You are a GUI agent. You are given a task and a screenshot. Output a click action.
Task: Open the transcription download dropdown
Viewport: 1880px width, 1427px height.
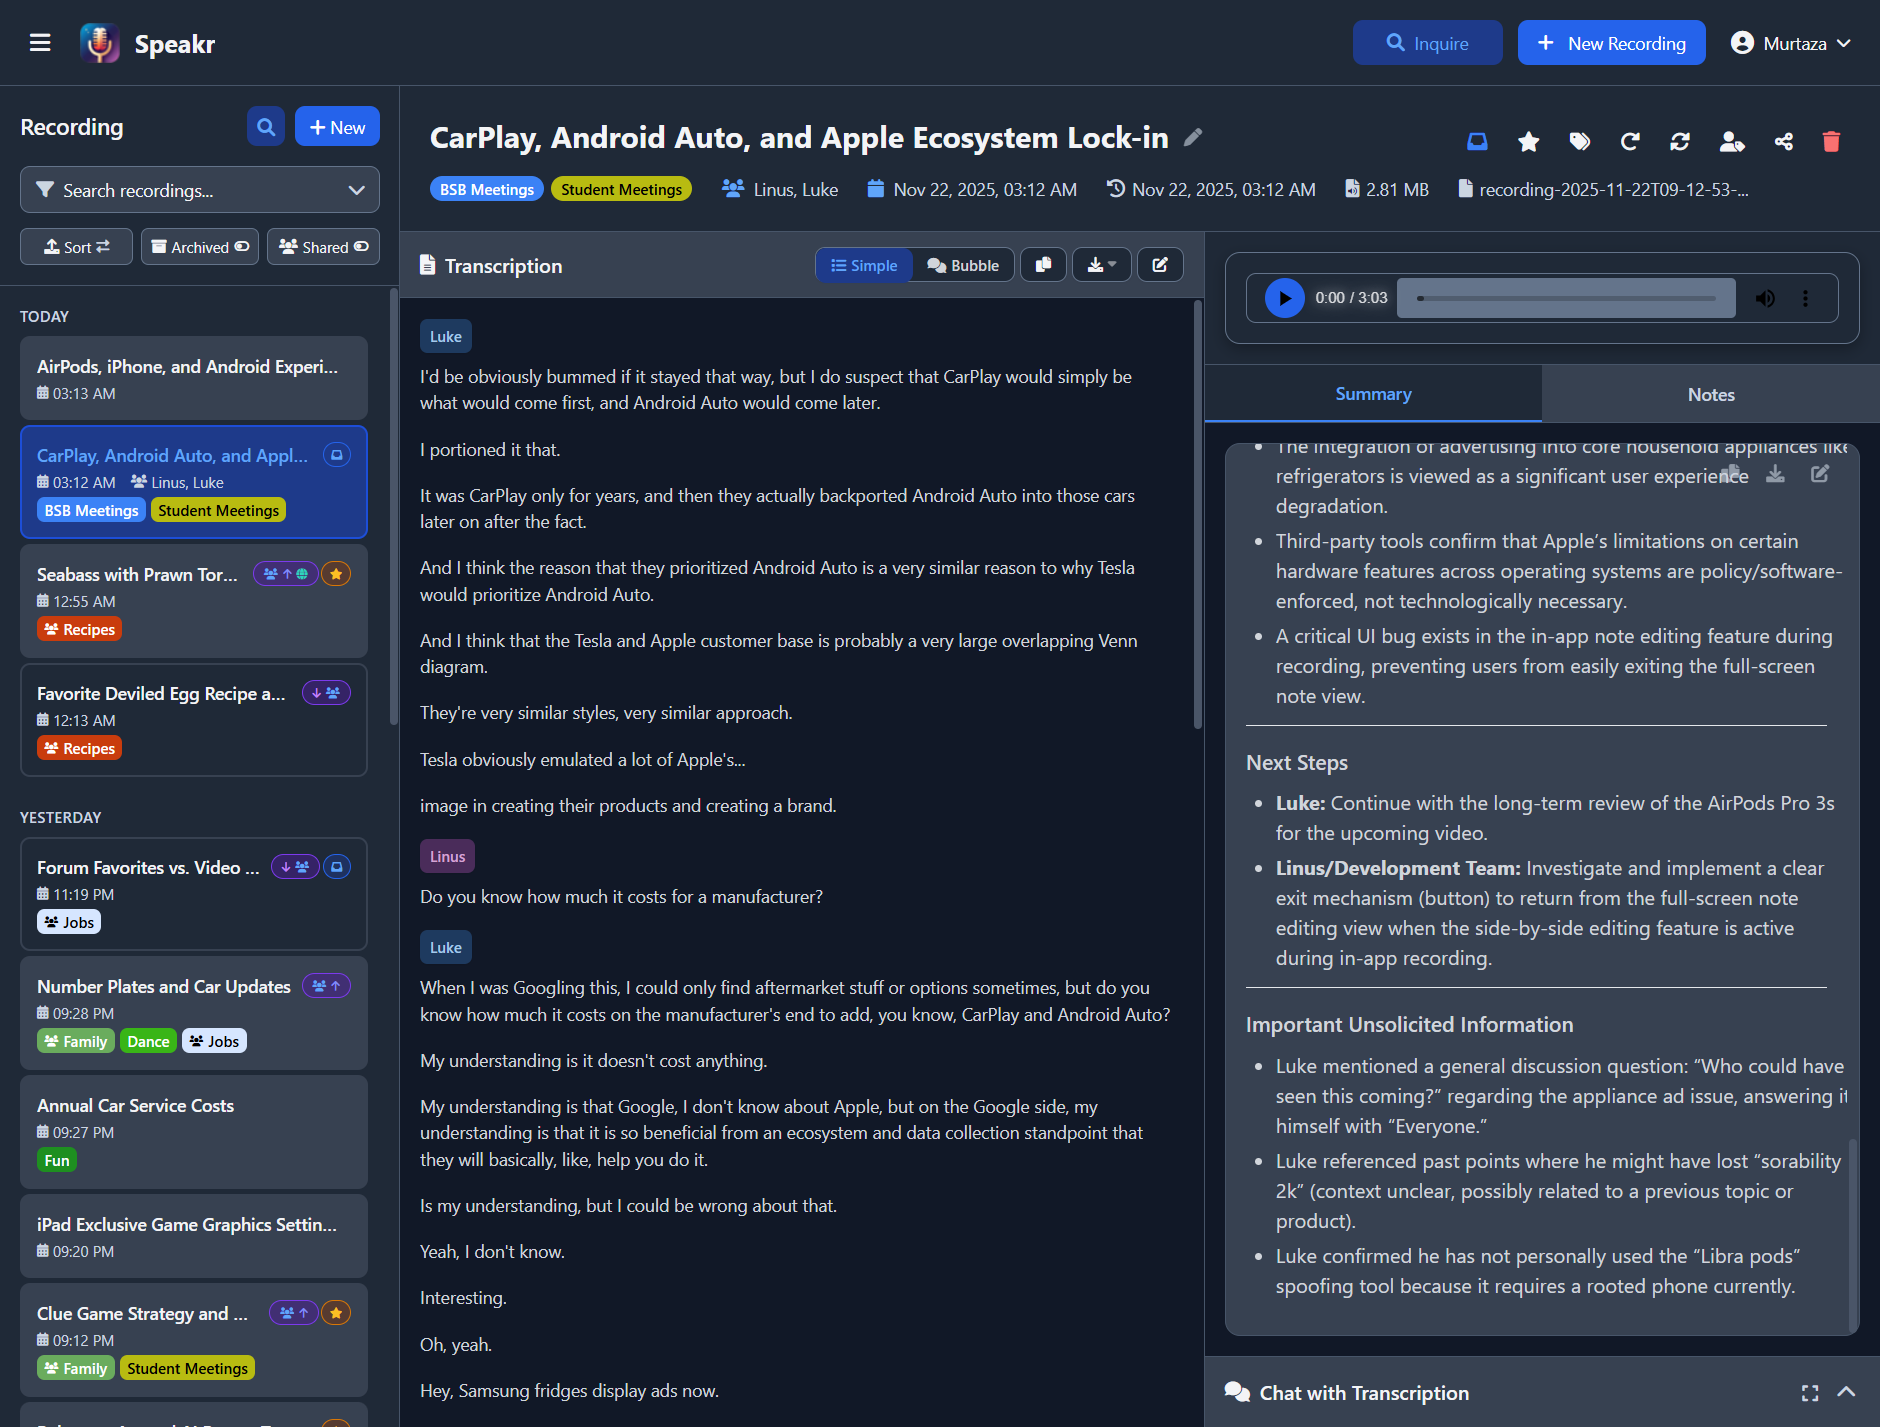pos(1101,265)
